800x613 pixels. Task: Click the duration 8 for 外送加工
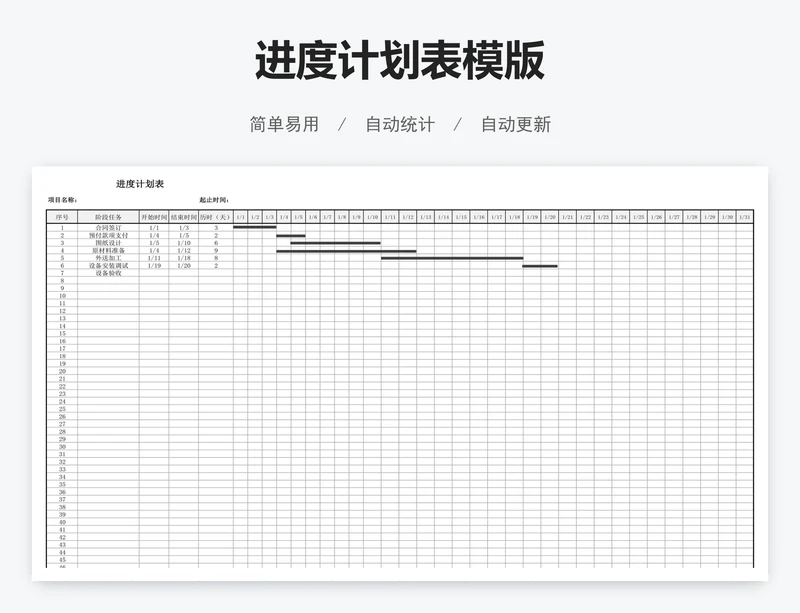point(216,258)
